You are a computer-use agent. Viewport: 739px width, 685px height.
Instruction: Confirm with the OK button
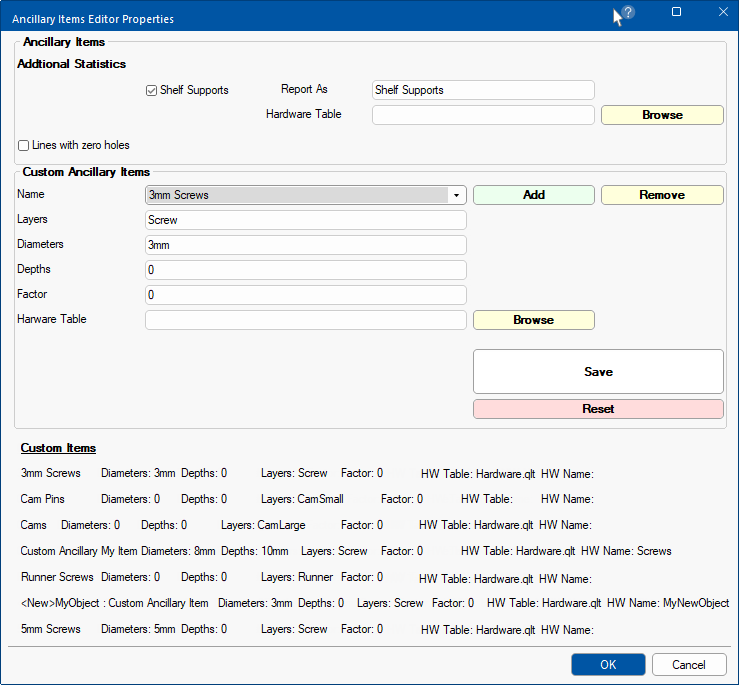(608, 665)
